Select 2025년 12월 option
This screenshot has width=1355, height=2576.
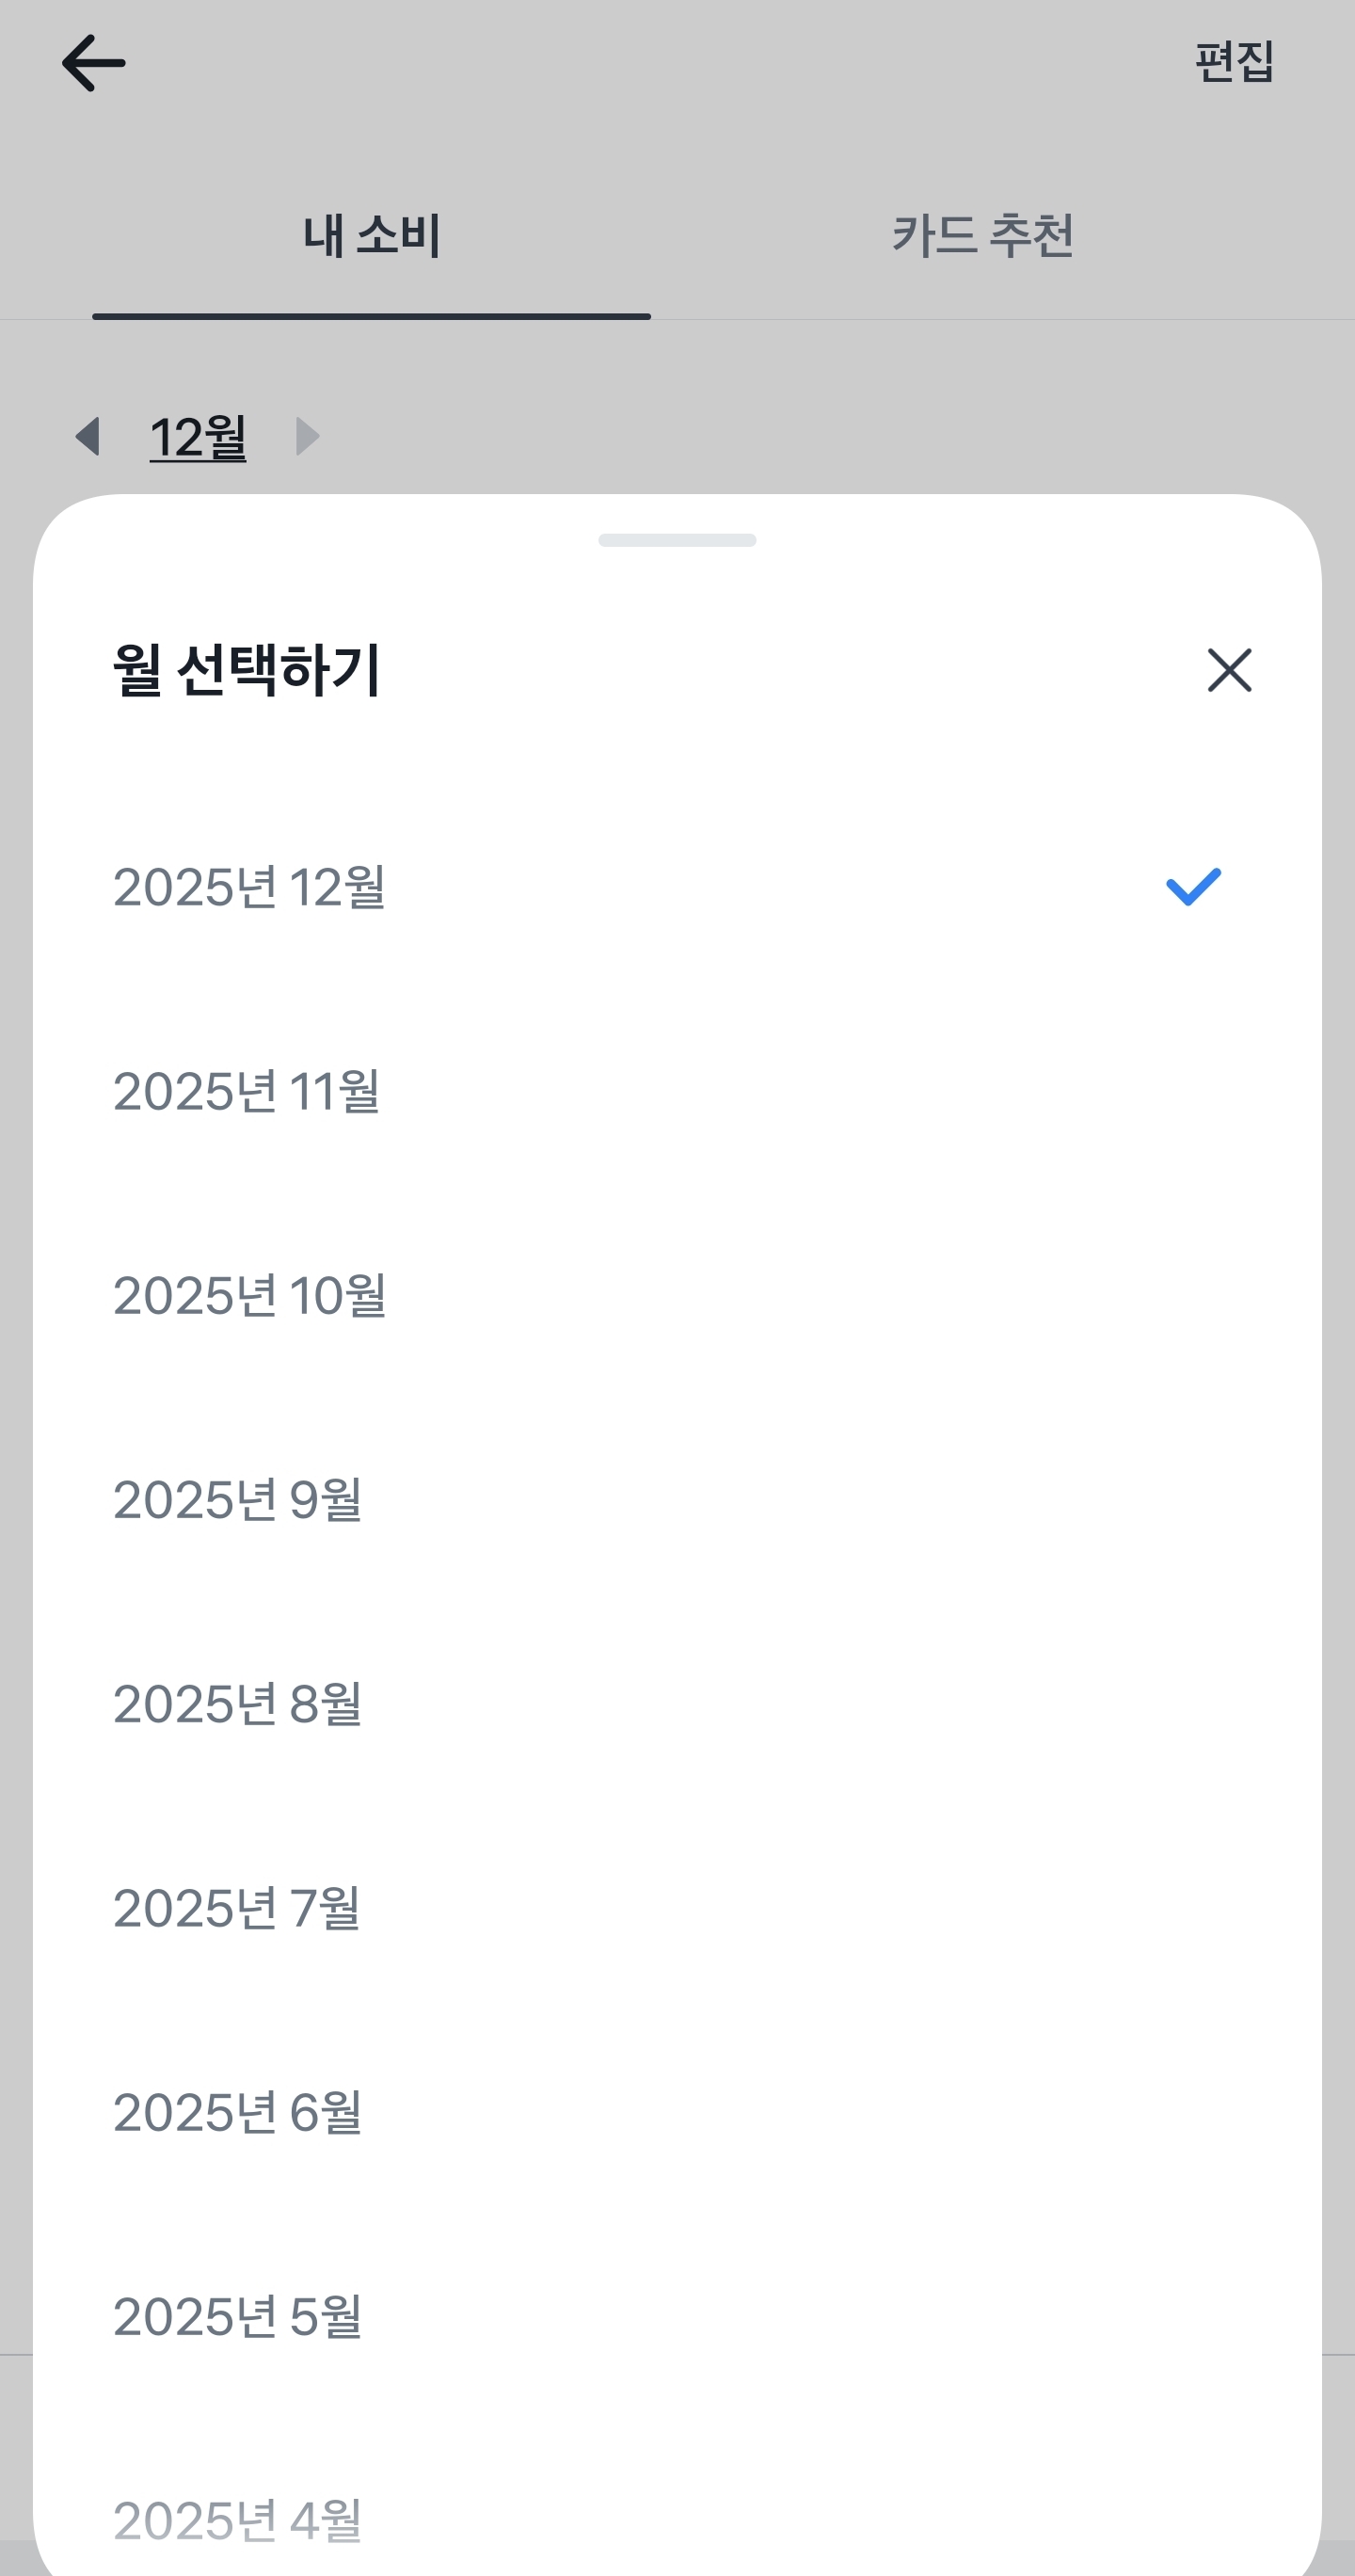click(249, 887)
